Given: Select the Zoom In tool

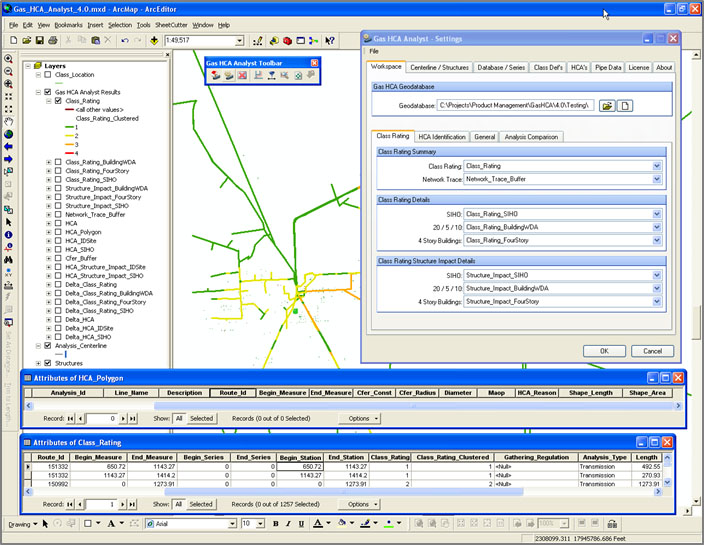Looking at the screenshot, I should point(8,59).
